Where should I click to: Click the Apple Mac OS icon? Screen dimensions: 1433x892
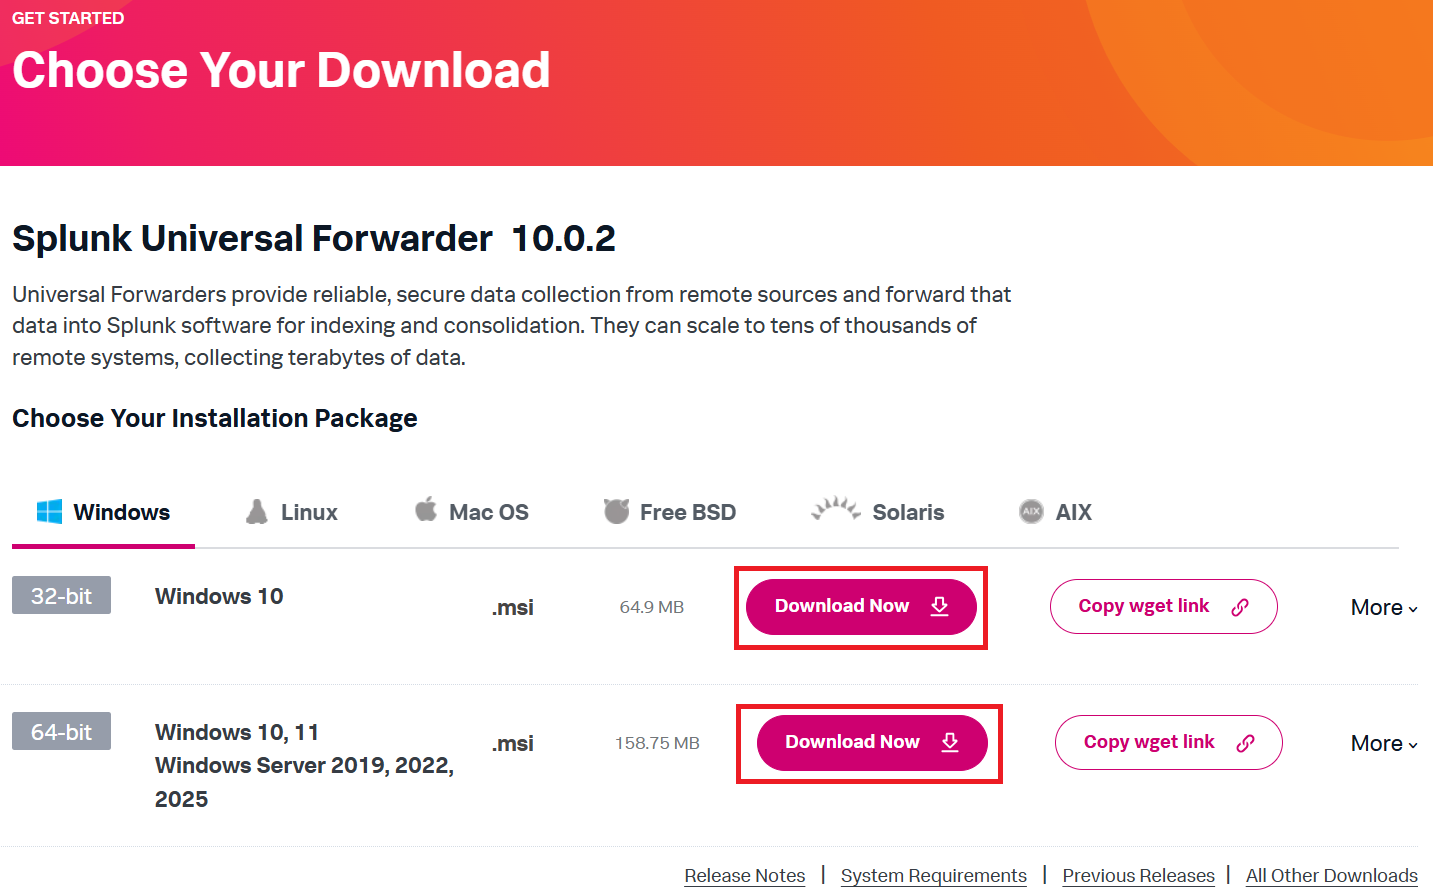(426, 510)
